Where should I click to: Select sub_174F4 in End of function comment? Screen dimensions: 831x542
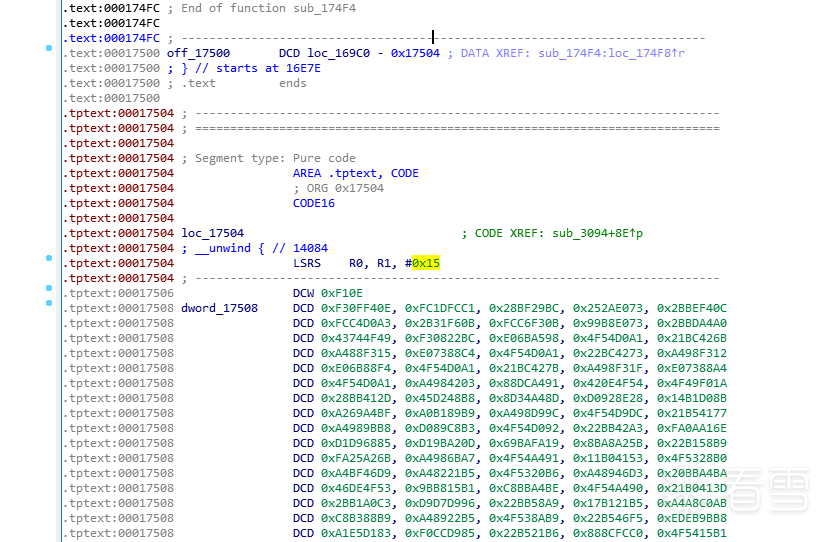click(325, 8)
